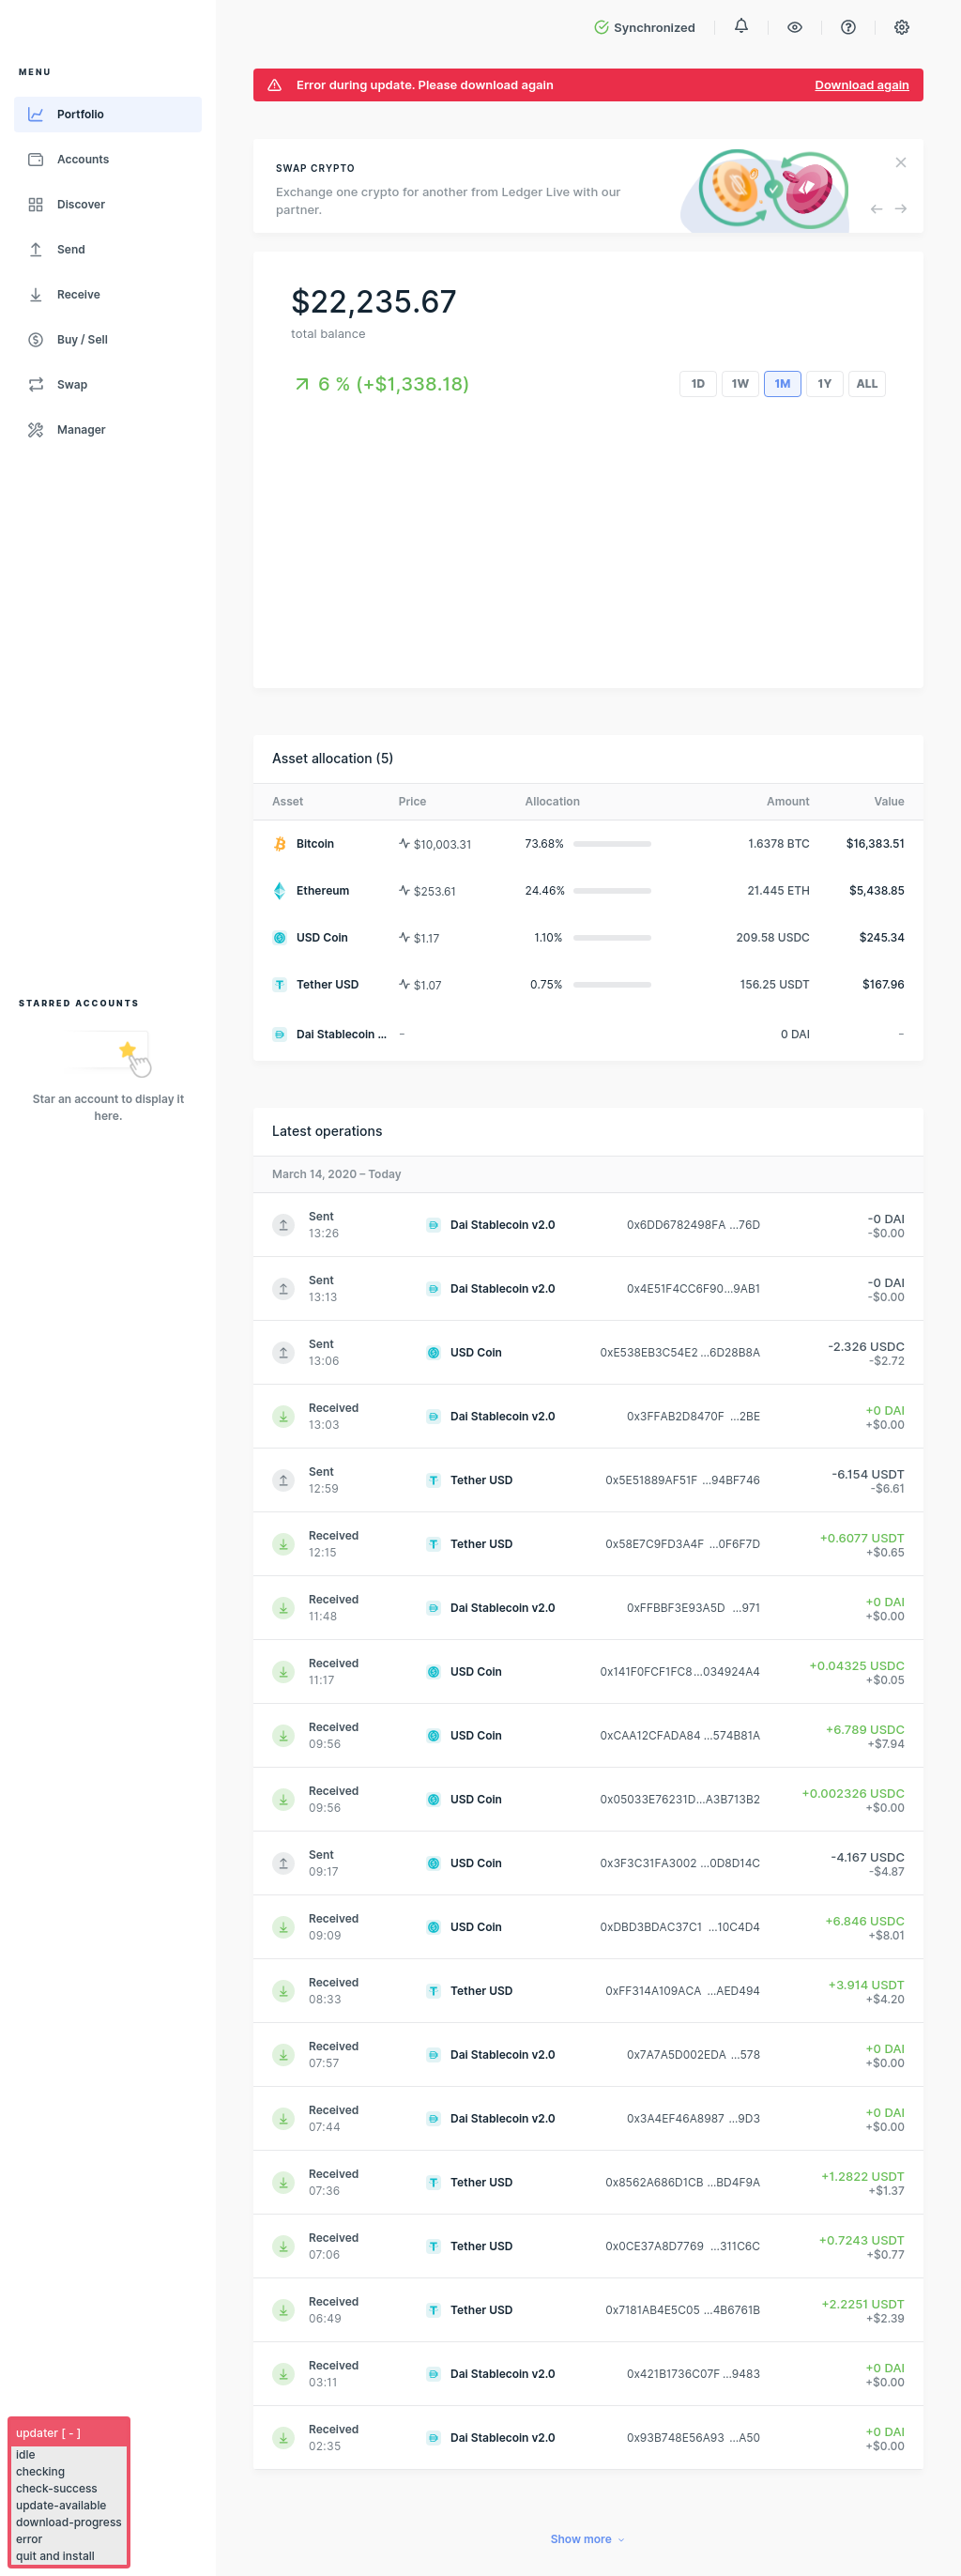Open Sent 13:06 USD Coin operation icon
The height and width of the screenshot is (2576, 961).
(284, 1353)
